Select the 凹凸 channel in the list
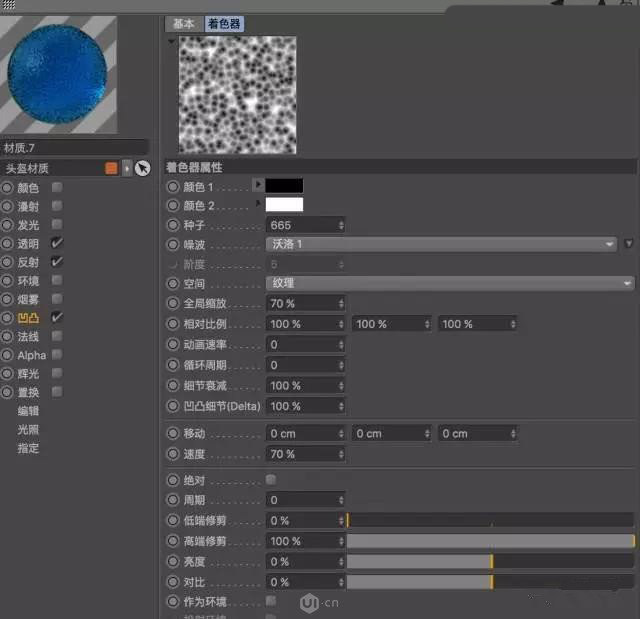 tap(28, 318)
